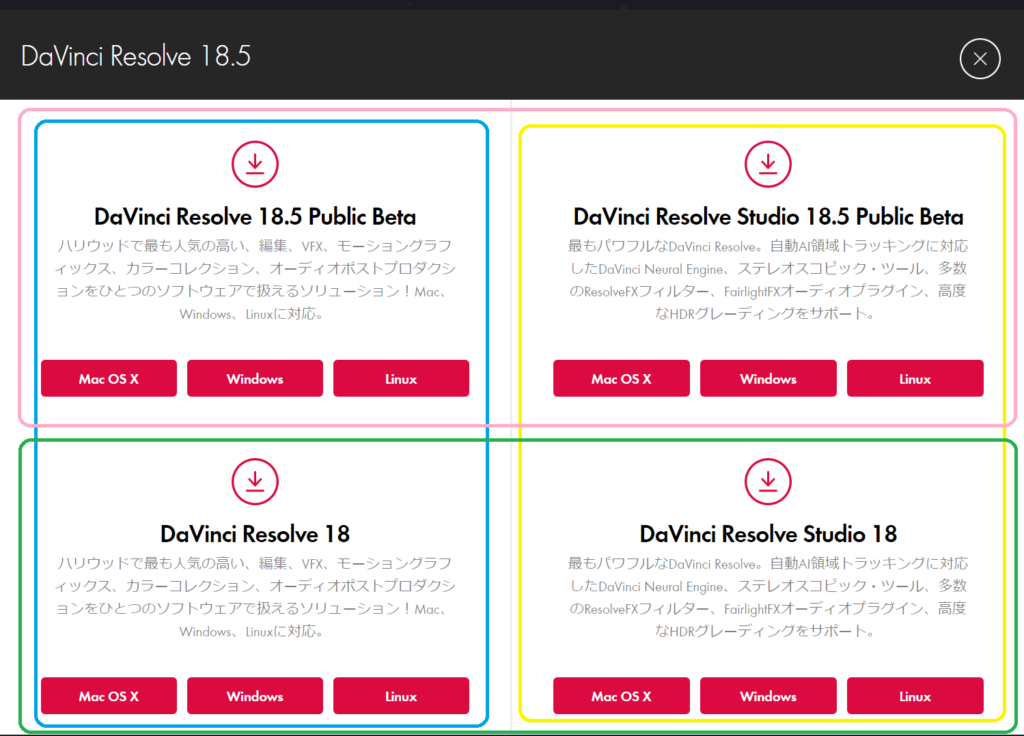Download Studio 18.5 Public Beta for Linux
This screenshot has width=1024, height=736.
pos(915,378)
